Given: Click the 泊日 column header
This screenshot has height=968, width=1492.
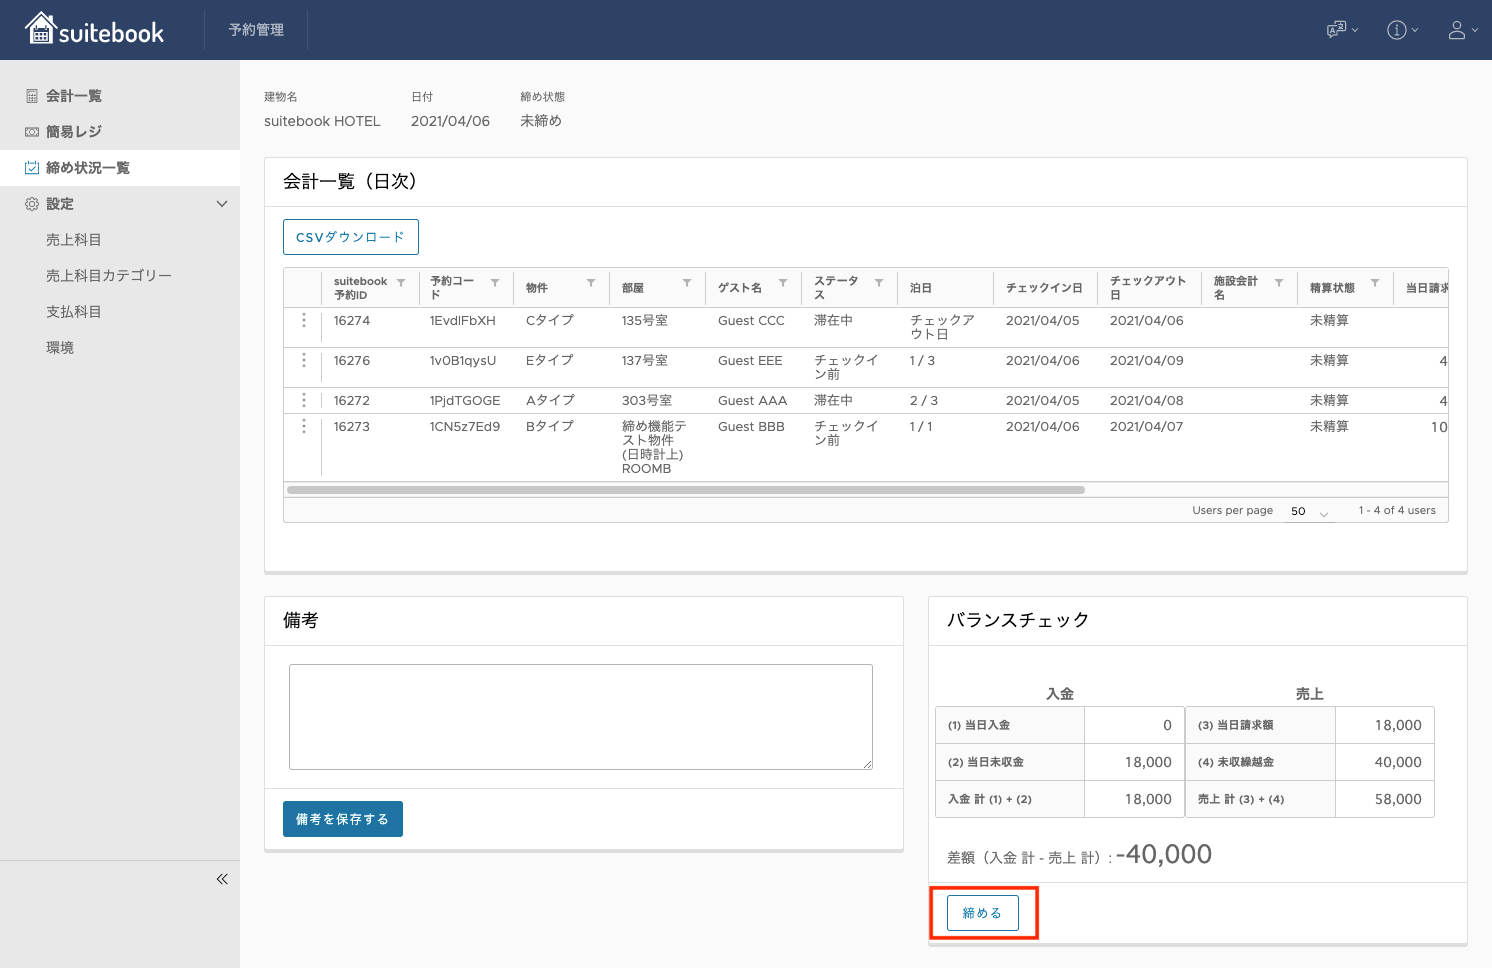Looking at the screenshot, I should (x=921, y=288).
